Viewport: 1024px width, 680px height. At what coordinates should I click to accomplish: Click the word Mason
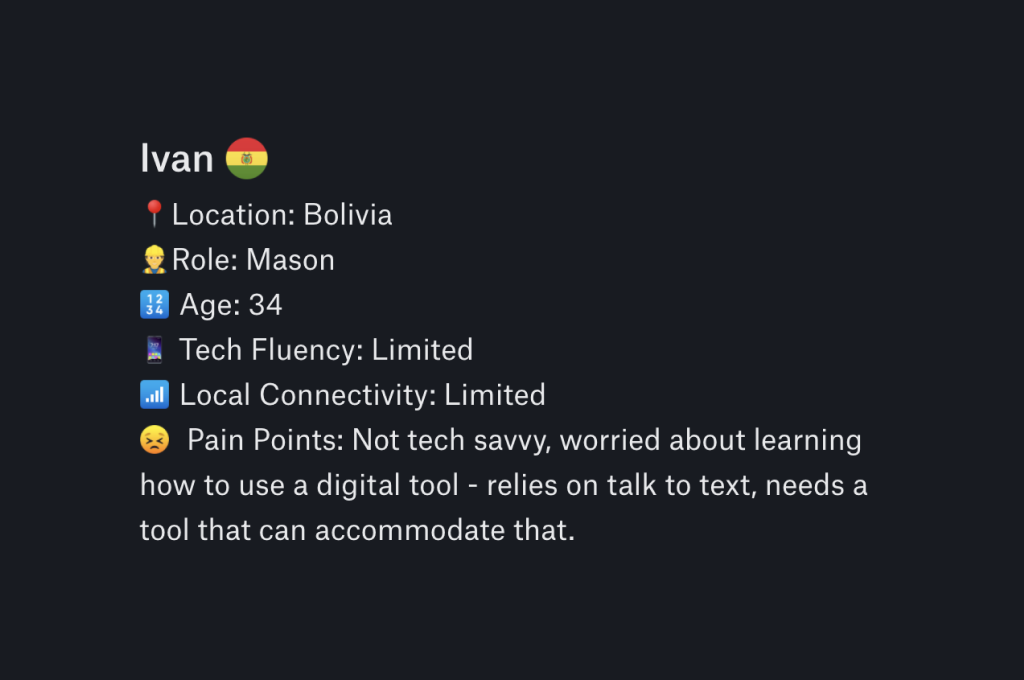pos(290,260)
